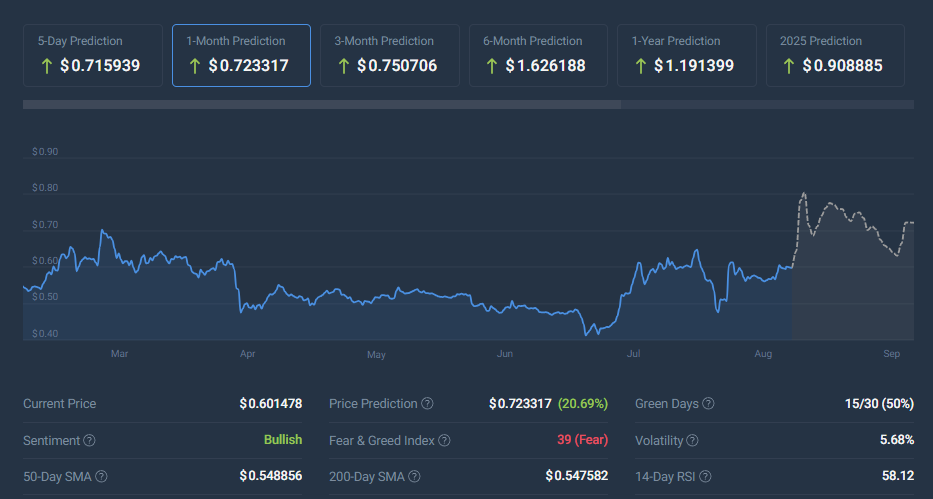Select the 2025 Prediction tab
The width and height of the screenshot is (933, 499).
coord(835,55)
